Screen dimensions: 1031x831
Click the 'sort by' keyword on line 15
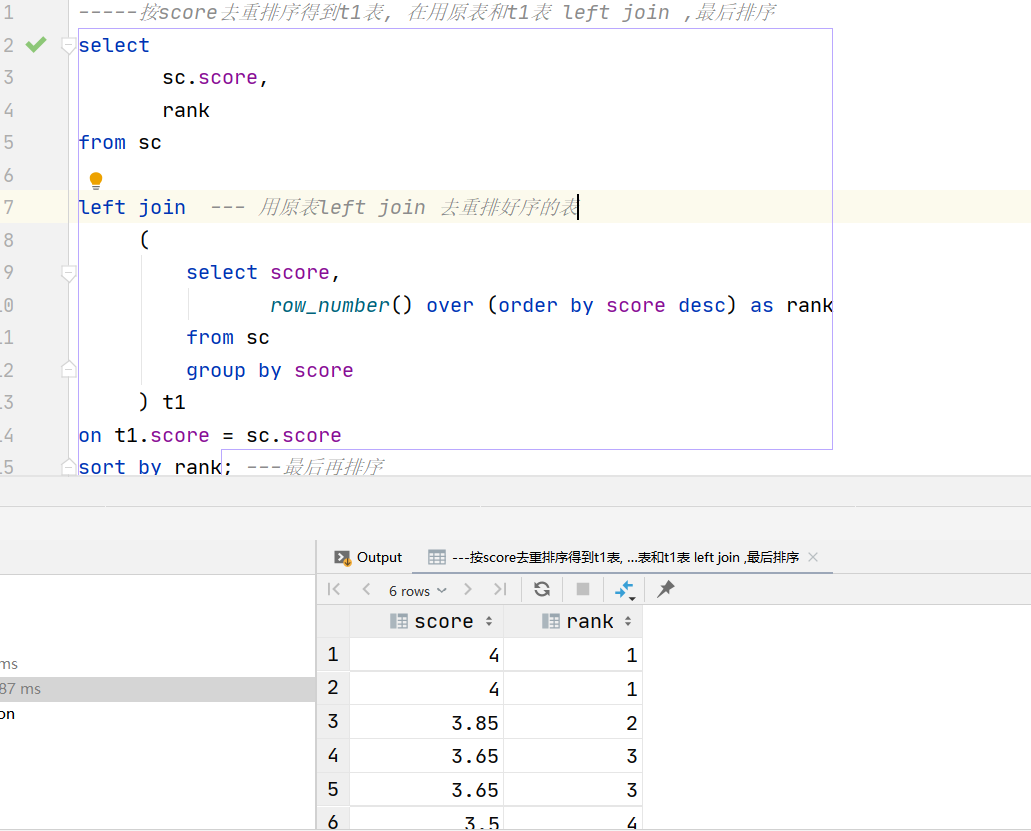tap(120, 467)
